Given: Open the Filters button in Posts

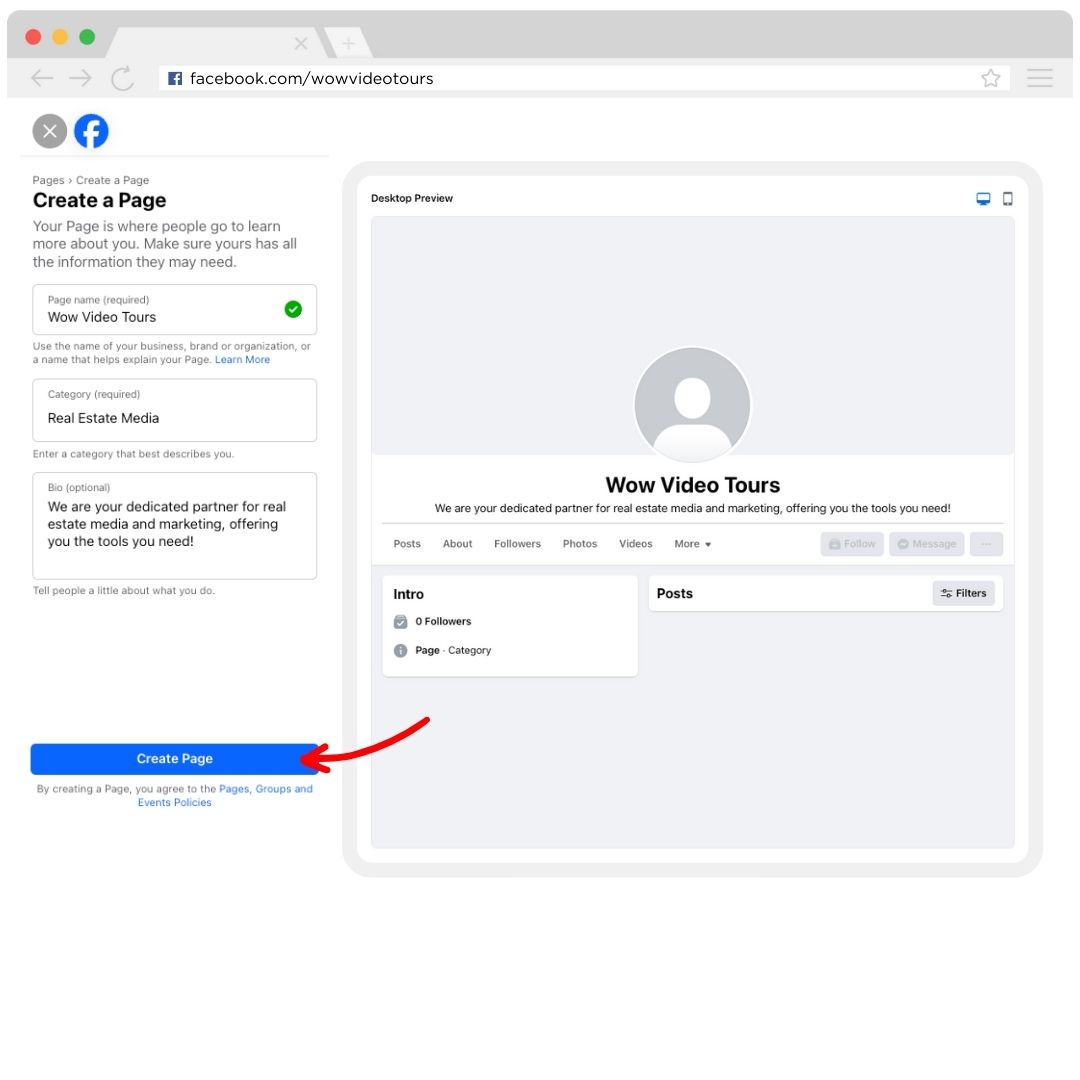Looking at the screenshot, I should tap(964, 594).
